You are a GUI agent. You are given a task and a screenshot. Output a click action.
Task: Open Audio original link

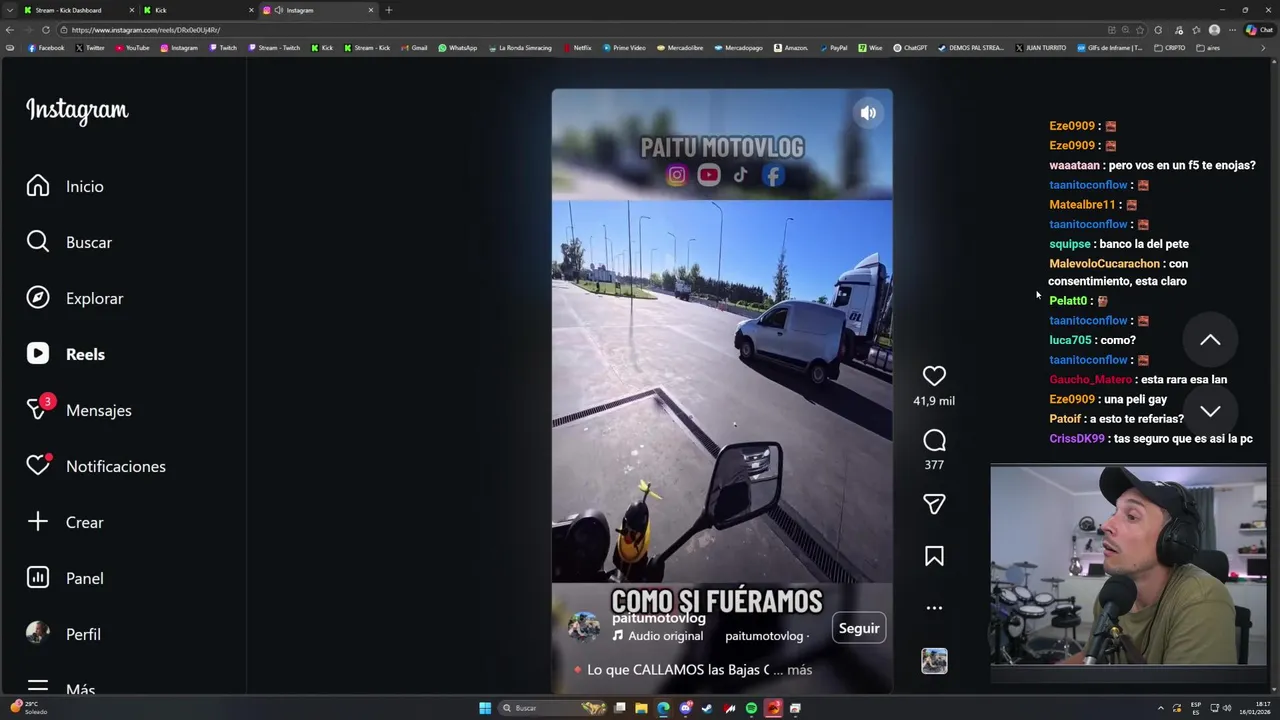point(658,636)
